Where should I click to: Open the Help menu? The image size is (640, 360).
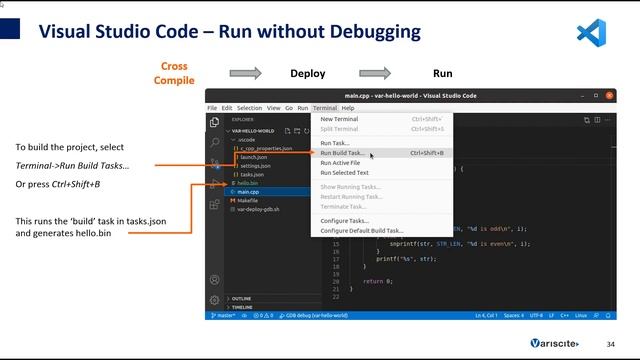pyautogui.click(x=348, y=108)
